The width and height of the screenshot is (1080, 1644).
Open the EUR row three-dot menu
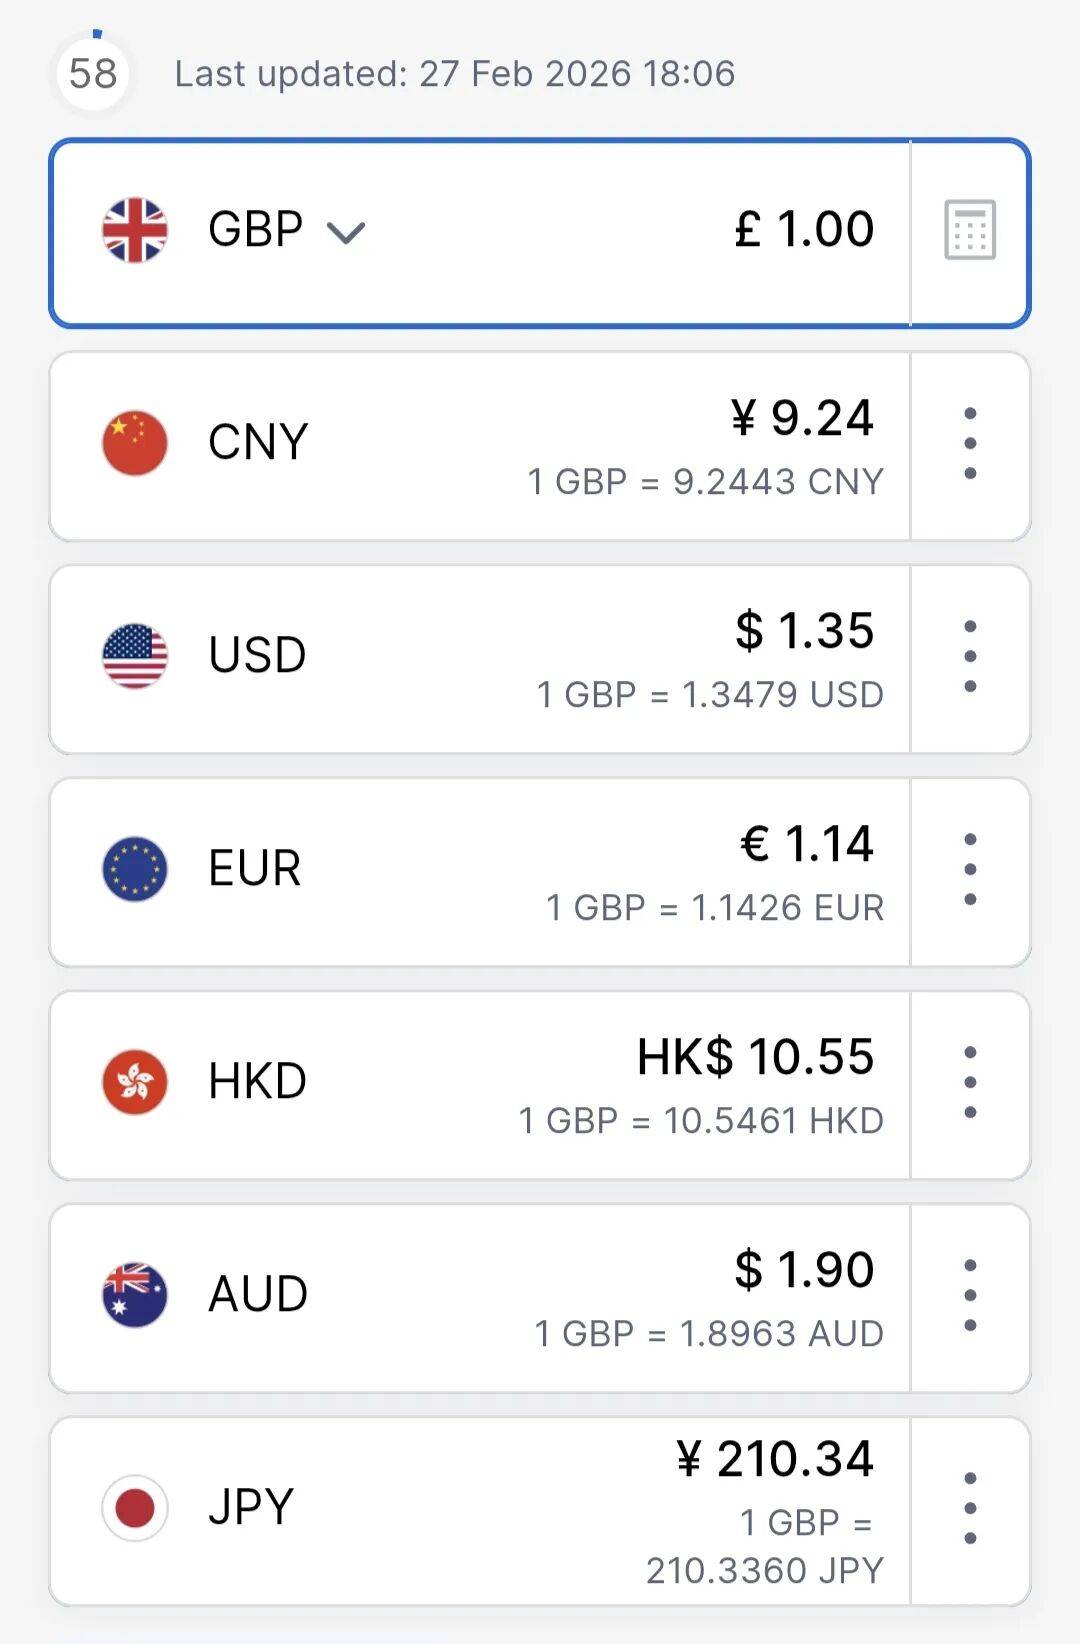(969, 869)
